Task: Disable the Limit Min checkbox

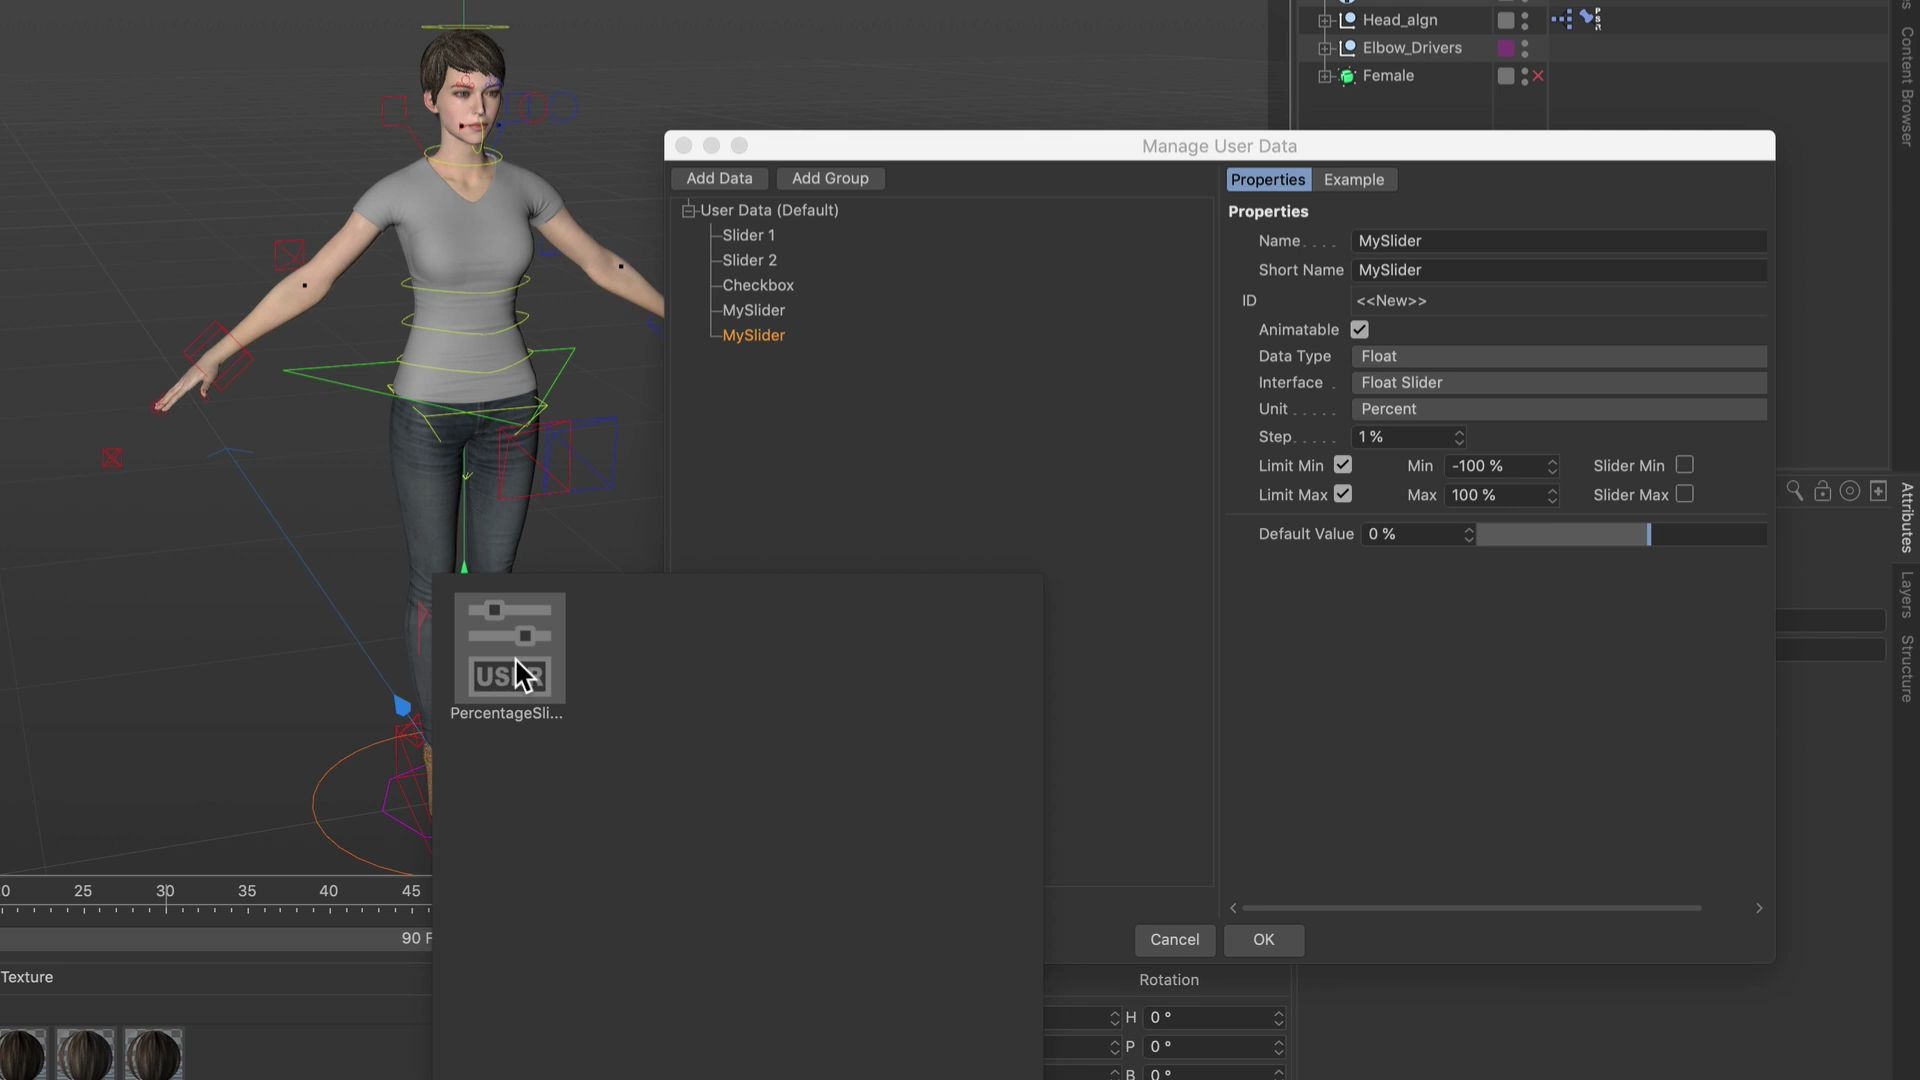Action: 1343,465
